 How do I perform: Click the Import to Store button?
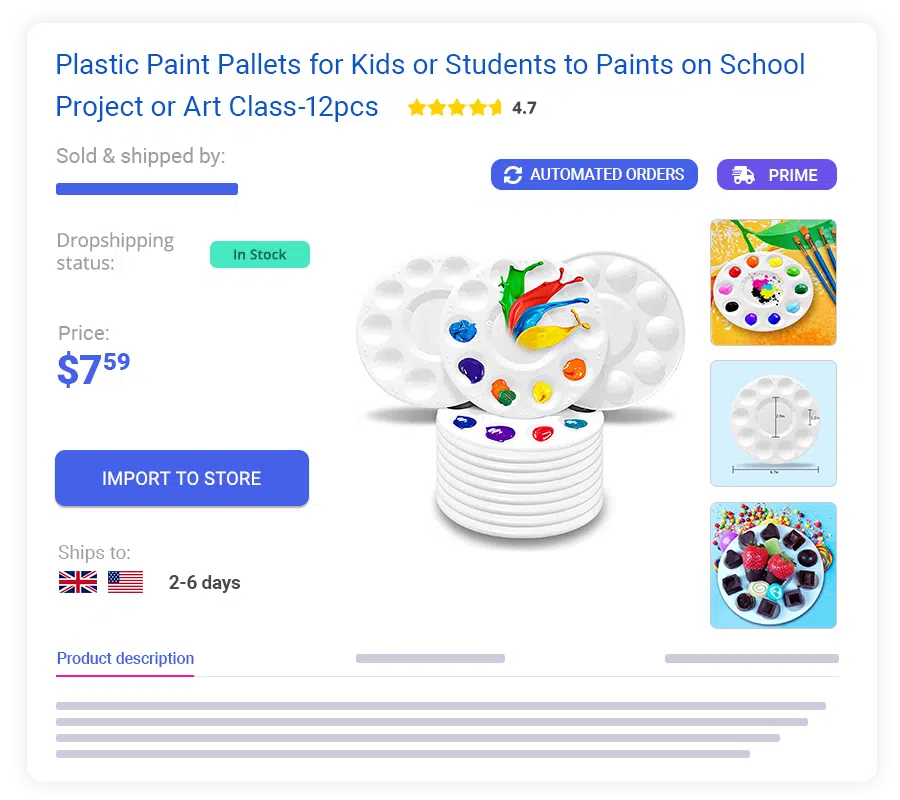[181, 478]
